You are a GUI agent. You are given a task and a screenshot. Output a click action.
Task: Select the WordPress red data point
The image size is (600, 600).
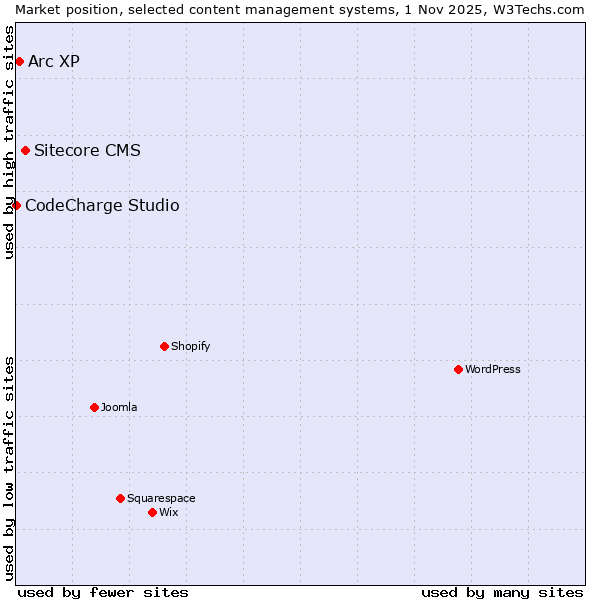(x=458, y=370)
